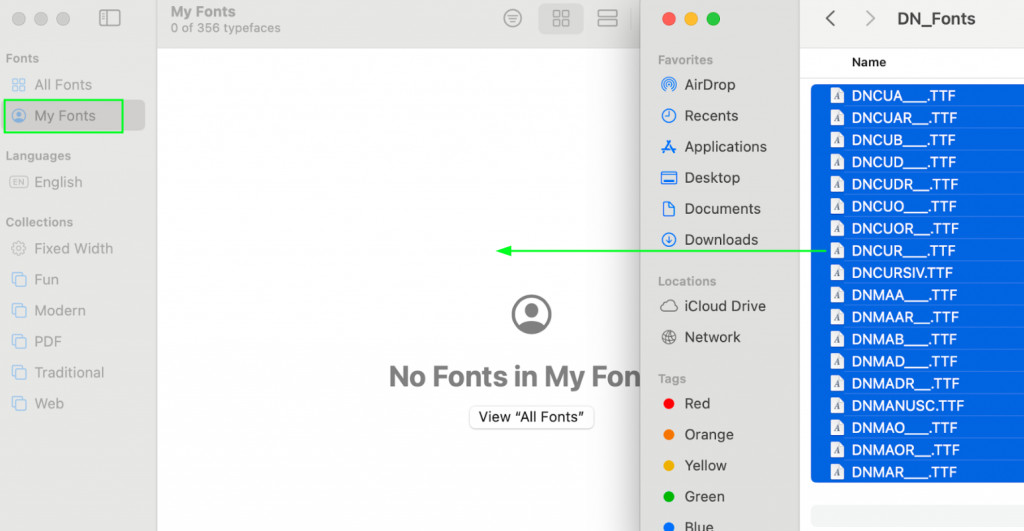Open the Fixed Width collection
Screen dimensions: 1024x531
(x=73, y=248)
